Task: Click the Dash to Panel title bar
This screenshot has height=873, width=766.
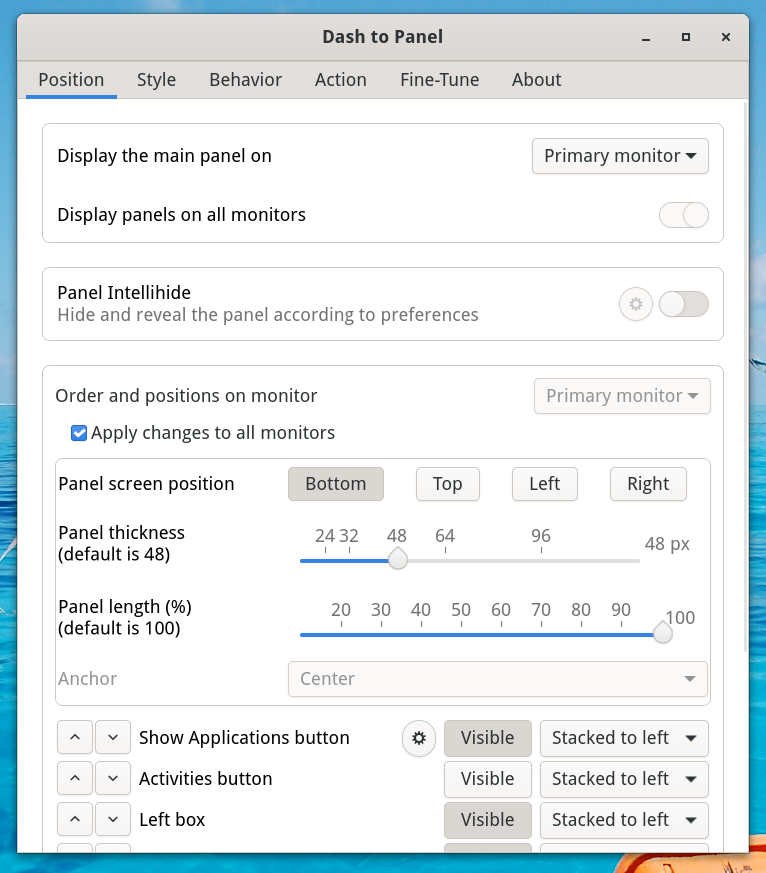Action: (382, 37)
